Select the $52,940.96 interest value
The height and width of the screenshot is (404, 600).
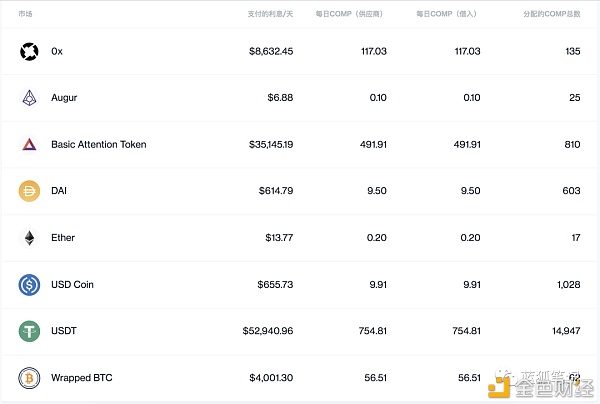[x=268, y=331]
